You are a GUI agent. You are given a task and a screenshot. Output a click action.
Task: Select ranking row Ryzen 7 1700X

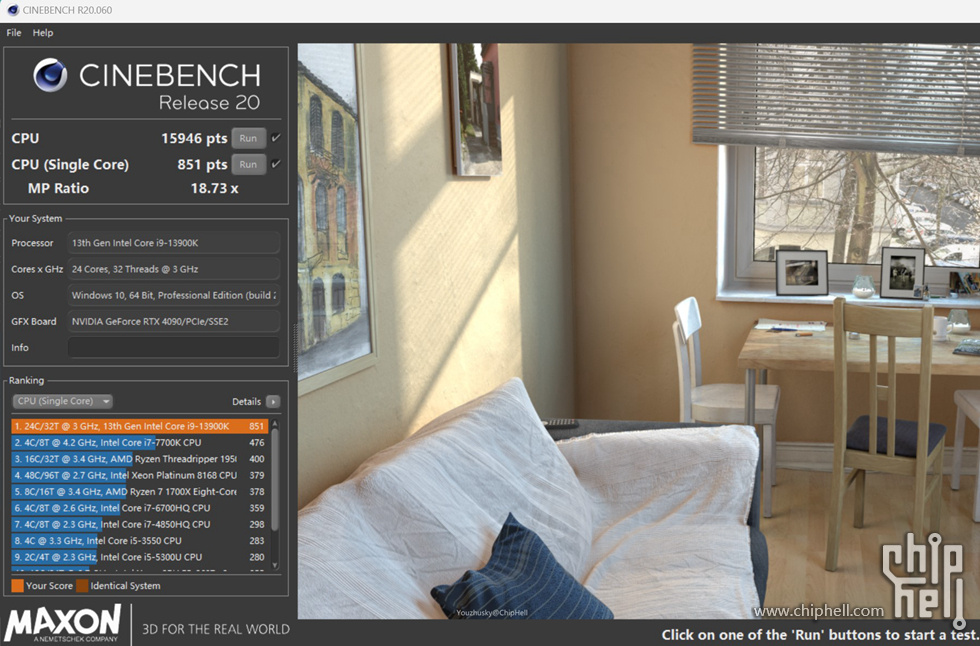pos(139,492)
